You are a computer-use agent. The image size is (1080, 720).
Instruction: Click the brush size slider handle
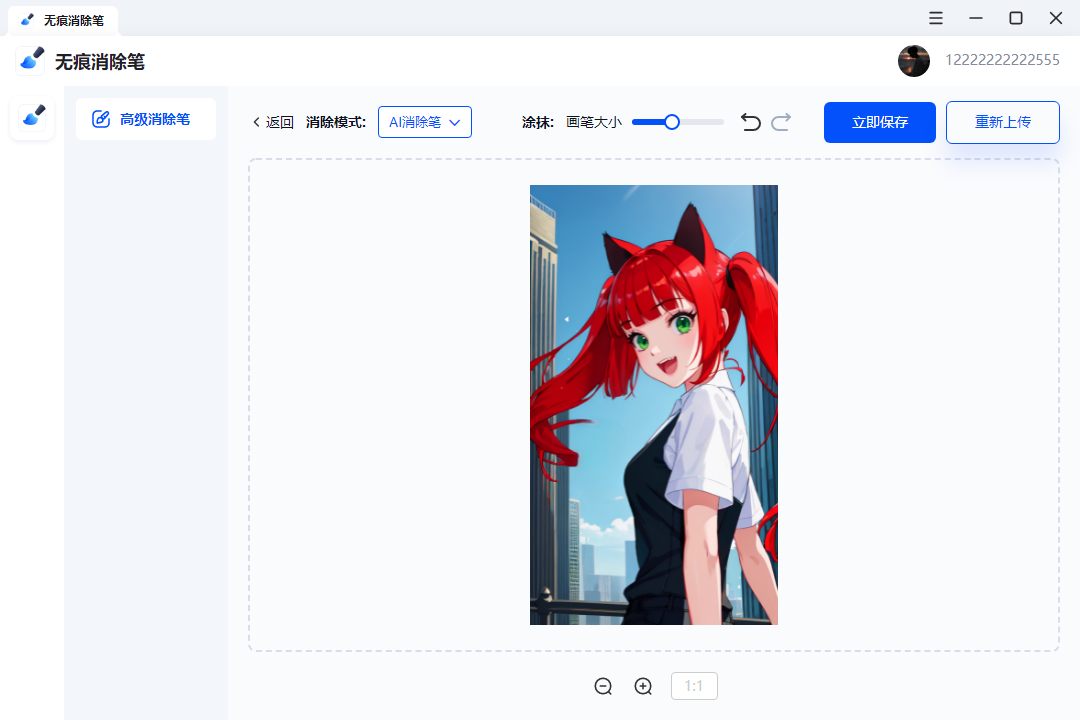coord(672,123)
